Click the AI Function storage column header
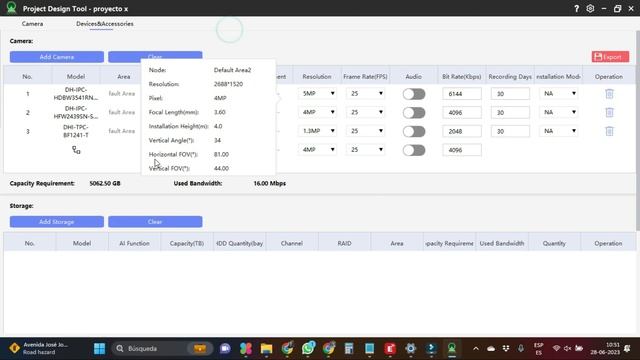This screenshot has width=640, height=360. pos(134,243)
